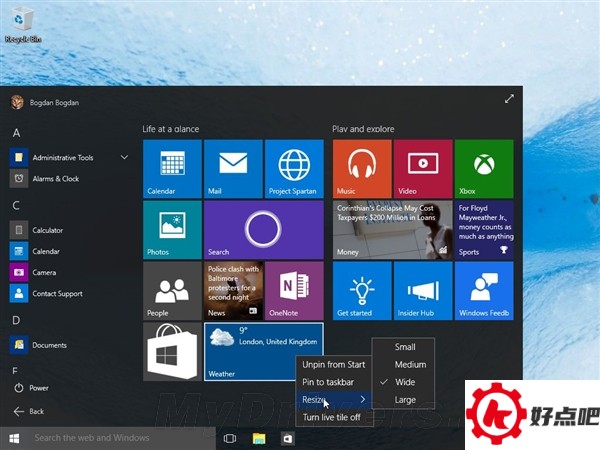The image size is (600, 450).
Task: Open the Windows Feedback tile
Action: pos(484,291)
